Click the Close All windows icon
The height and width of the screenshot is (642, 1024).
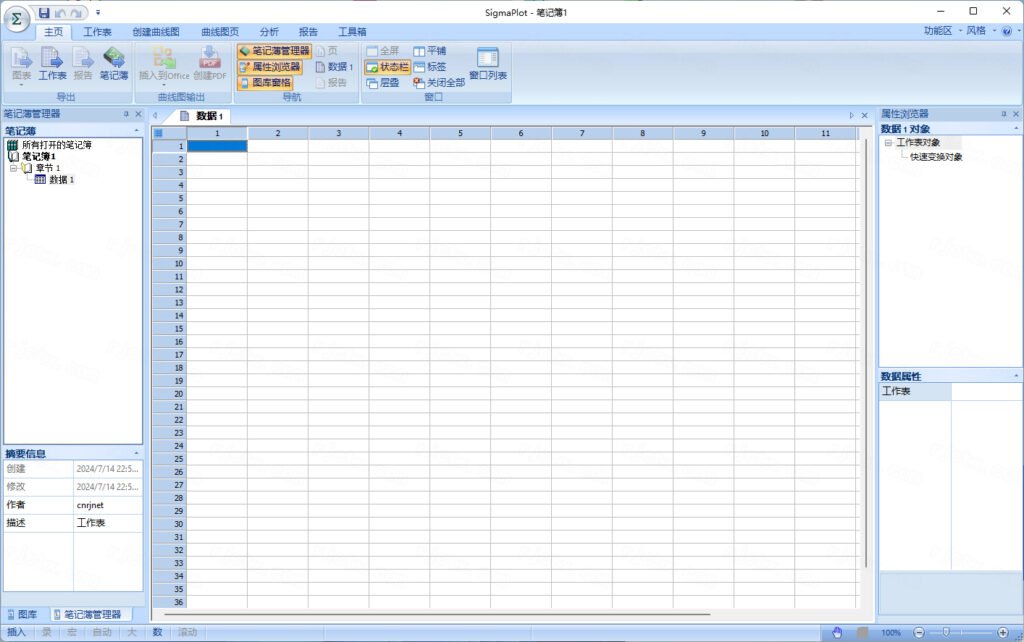click(x=439, y=83)
